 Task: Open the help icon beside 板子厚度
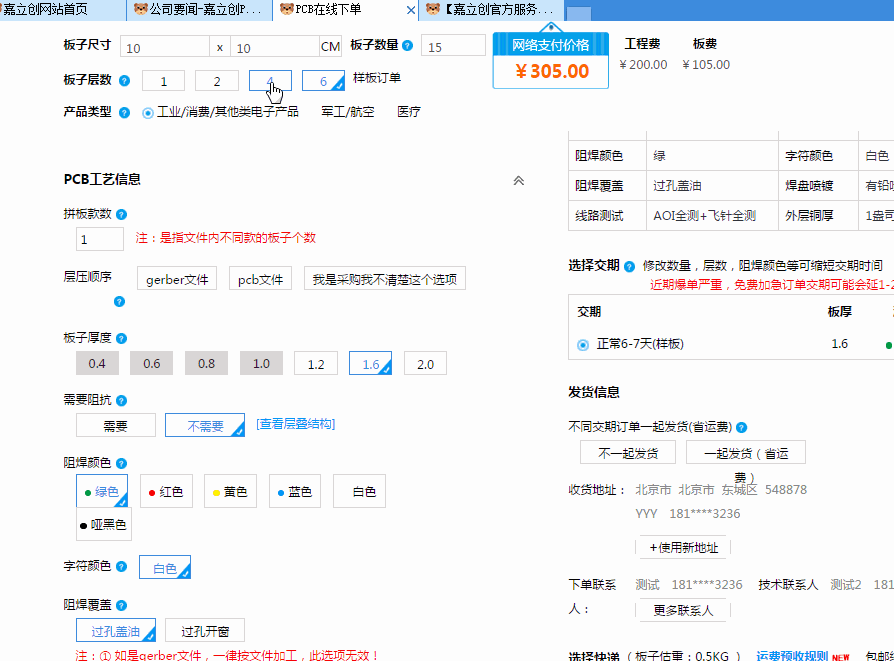pyautogui.click(x=120, y=339)
